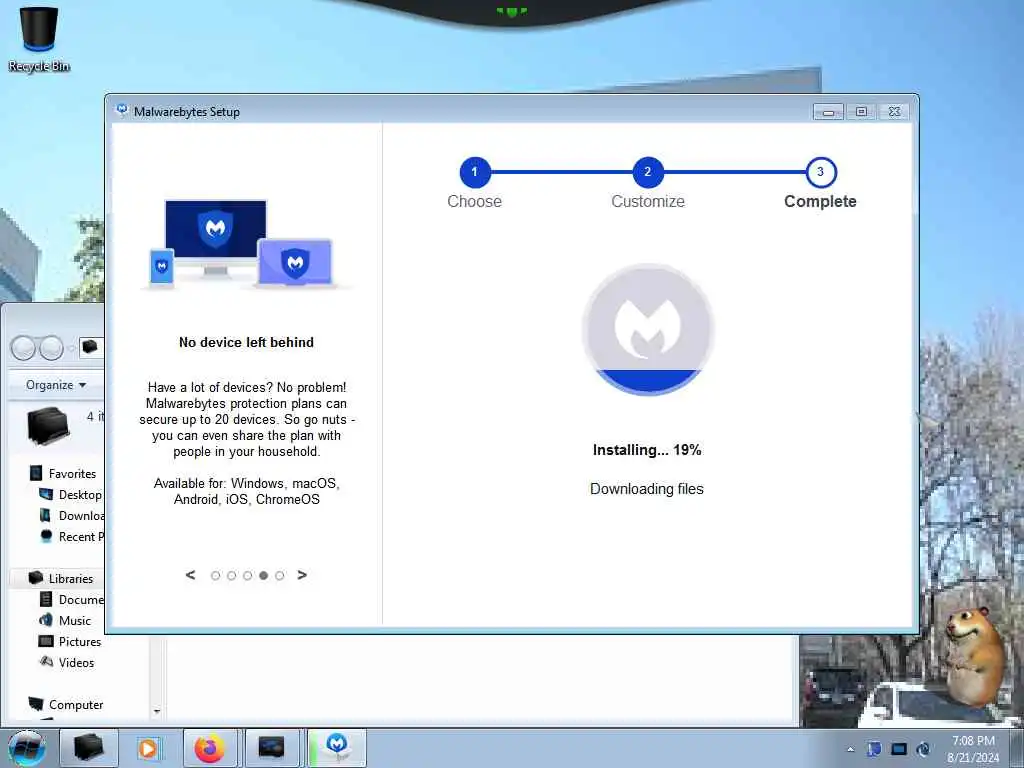Image resolution: width=1024 pixels, height=768 pixels.
Task: Launch media player from taskbar
Action: coord(149,748)
